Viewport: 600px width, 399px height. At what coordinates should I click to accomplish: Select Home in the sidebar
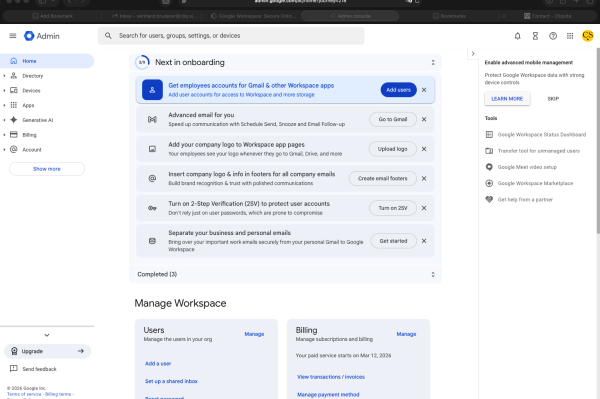point(47,61)
